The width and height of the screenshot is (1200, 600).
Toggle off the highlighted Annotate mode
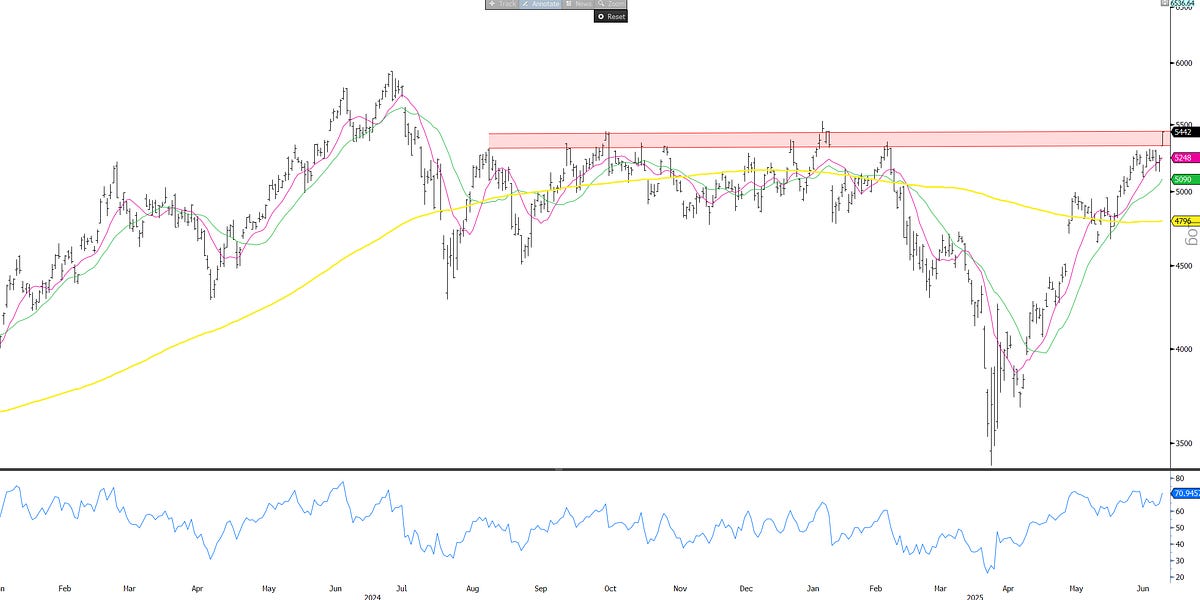coord(540,5)
